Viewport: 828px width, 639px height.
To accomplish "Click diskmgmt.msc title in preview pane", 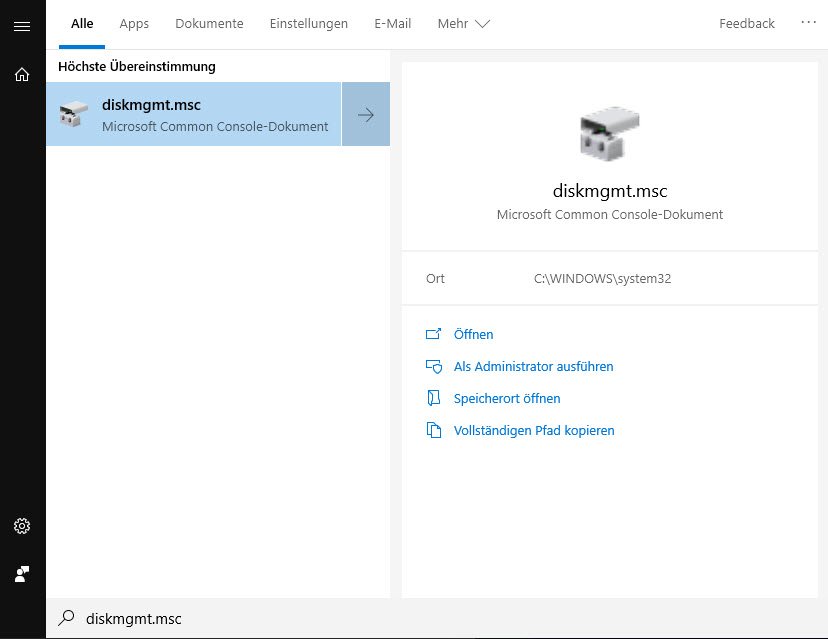I will coord(610,191).
